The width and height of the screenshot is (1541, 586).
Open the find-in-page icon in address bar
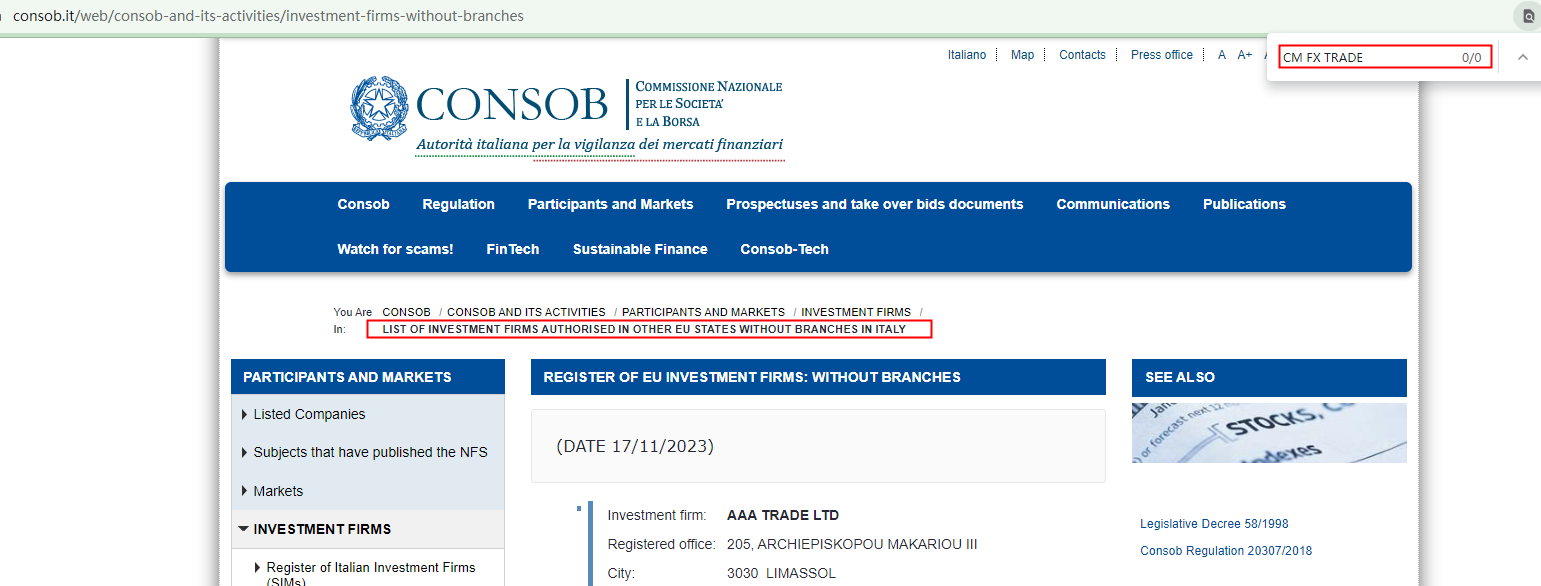click(1527, 16)
